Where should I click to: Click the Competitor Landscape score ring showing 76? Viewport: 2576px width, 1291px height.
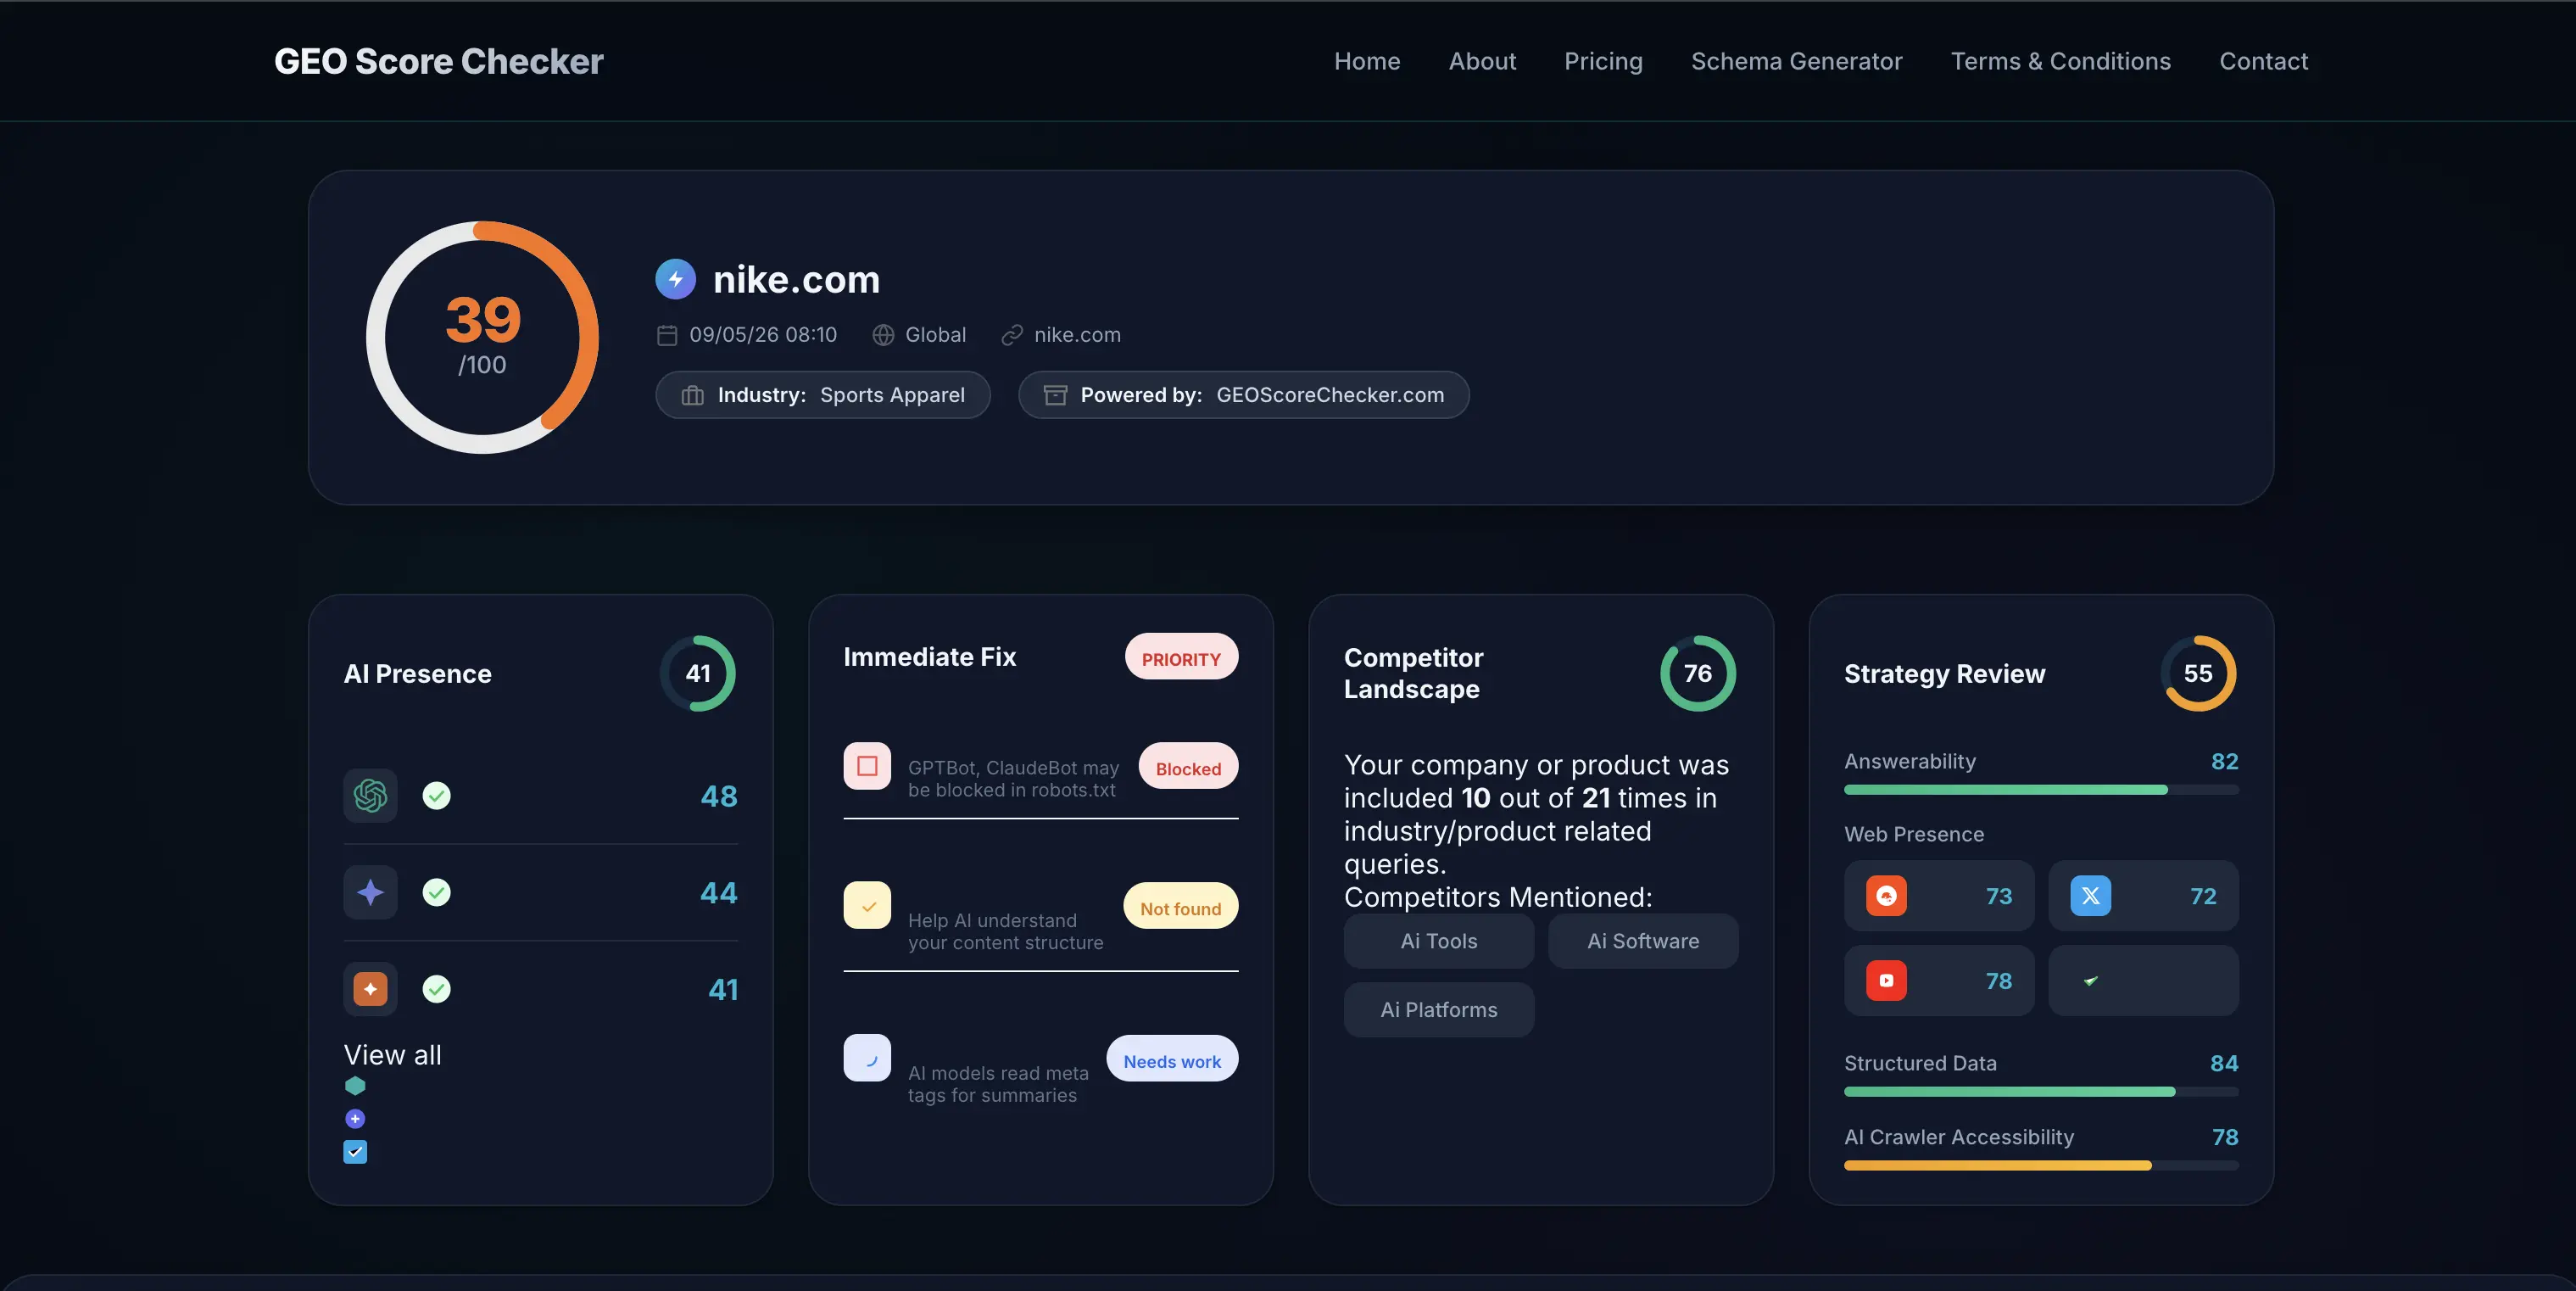point(1697,674)
